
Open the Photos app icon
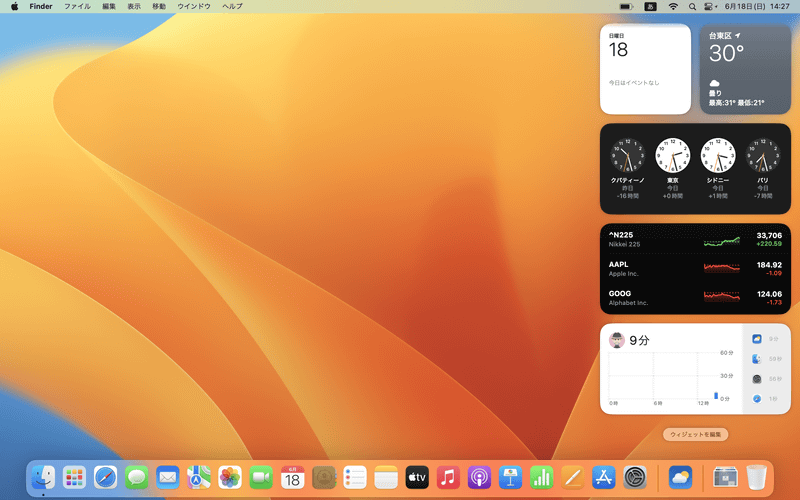[230, 478]
